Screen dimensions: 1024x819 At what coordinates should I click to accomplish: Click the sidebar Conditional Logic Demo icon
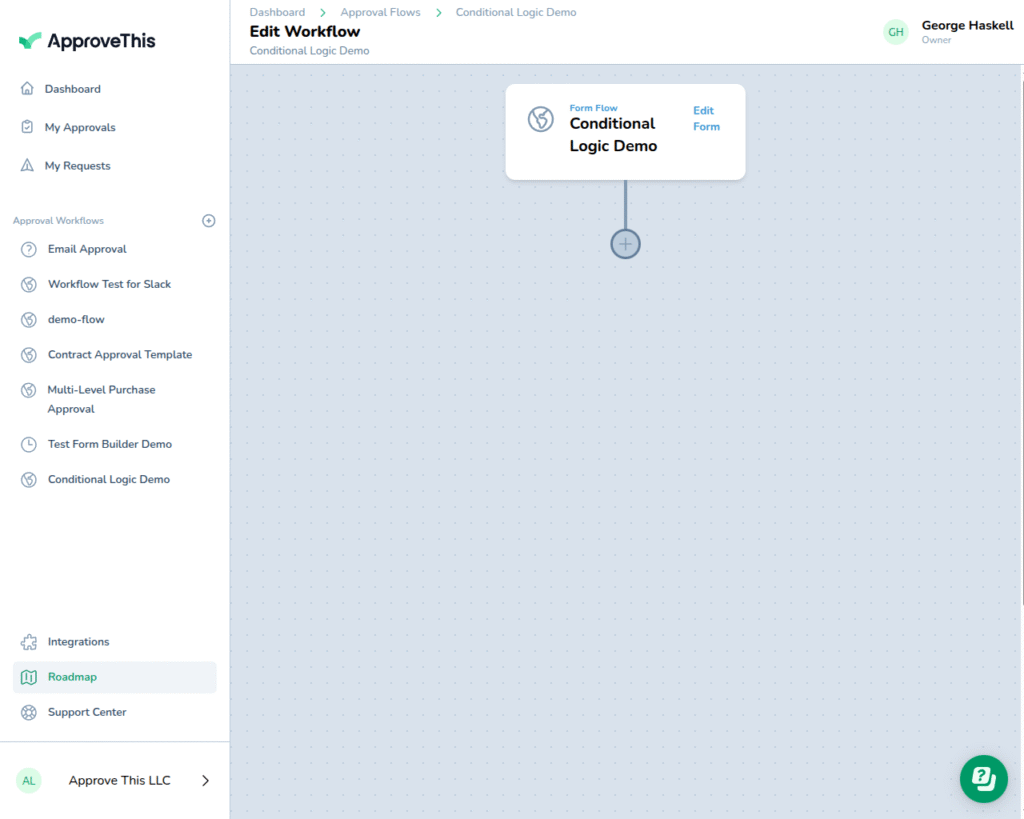29,479
